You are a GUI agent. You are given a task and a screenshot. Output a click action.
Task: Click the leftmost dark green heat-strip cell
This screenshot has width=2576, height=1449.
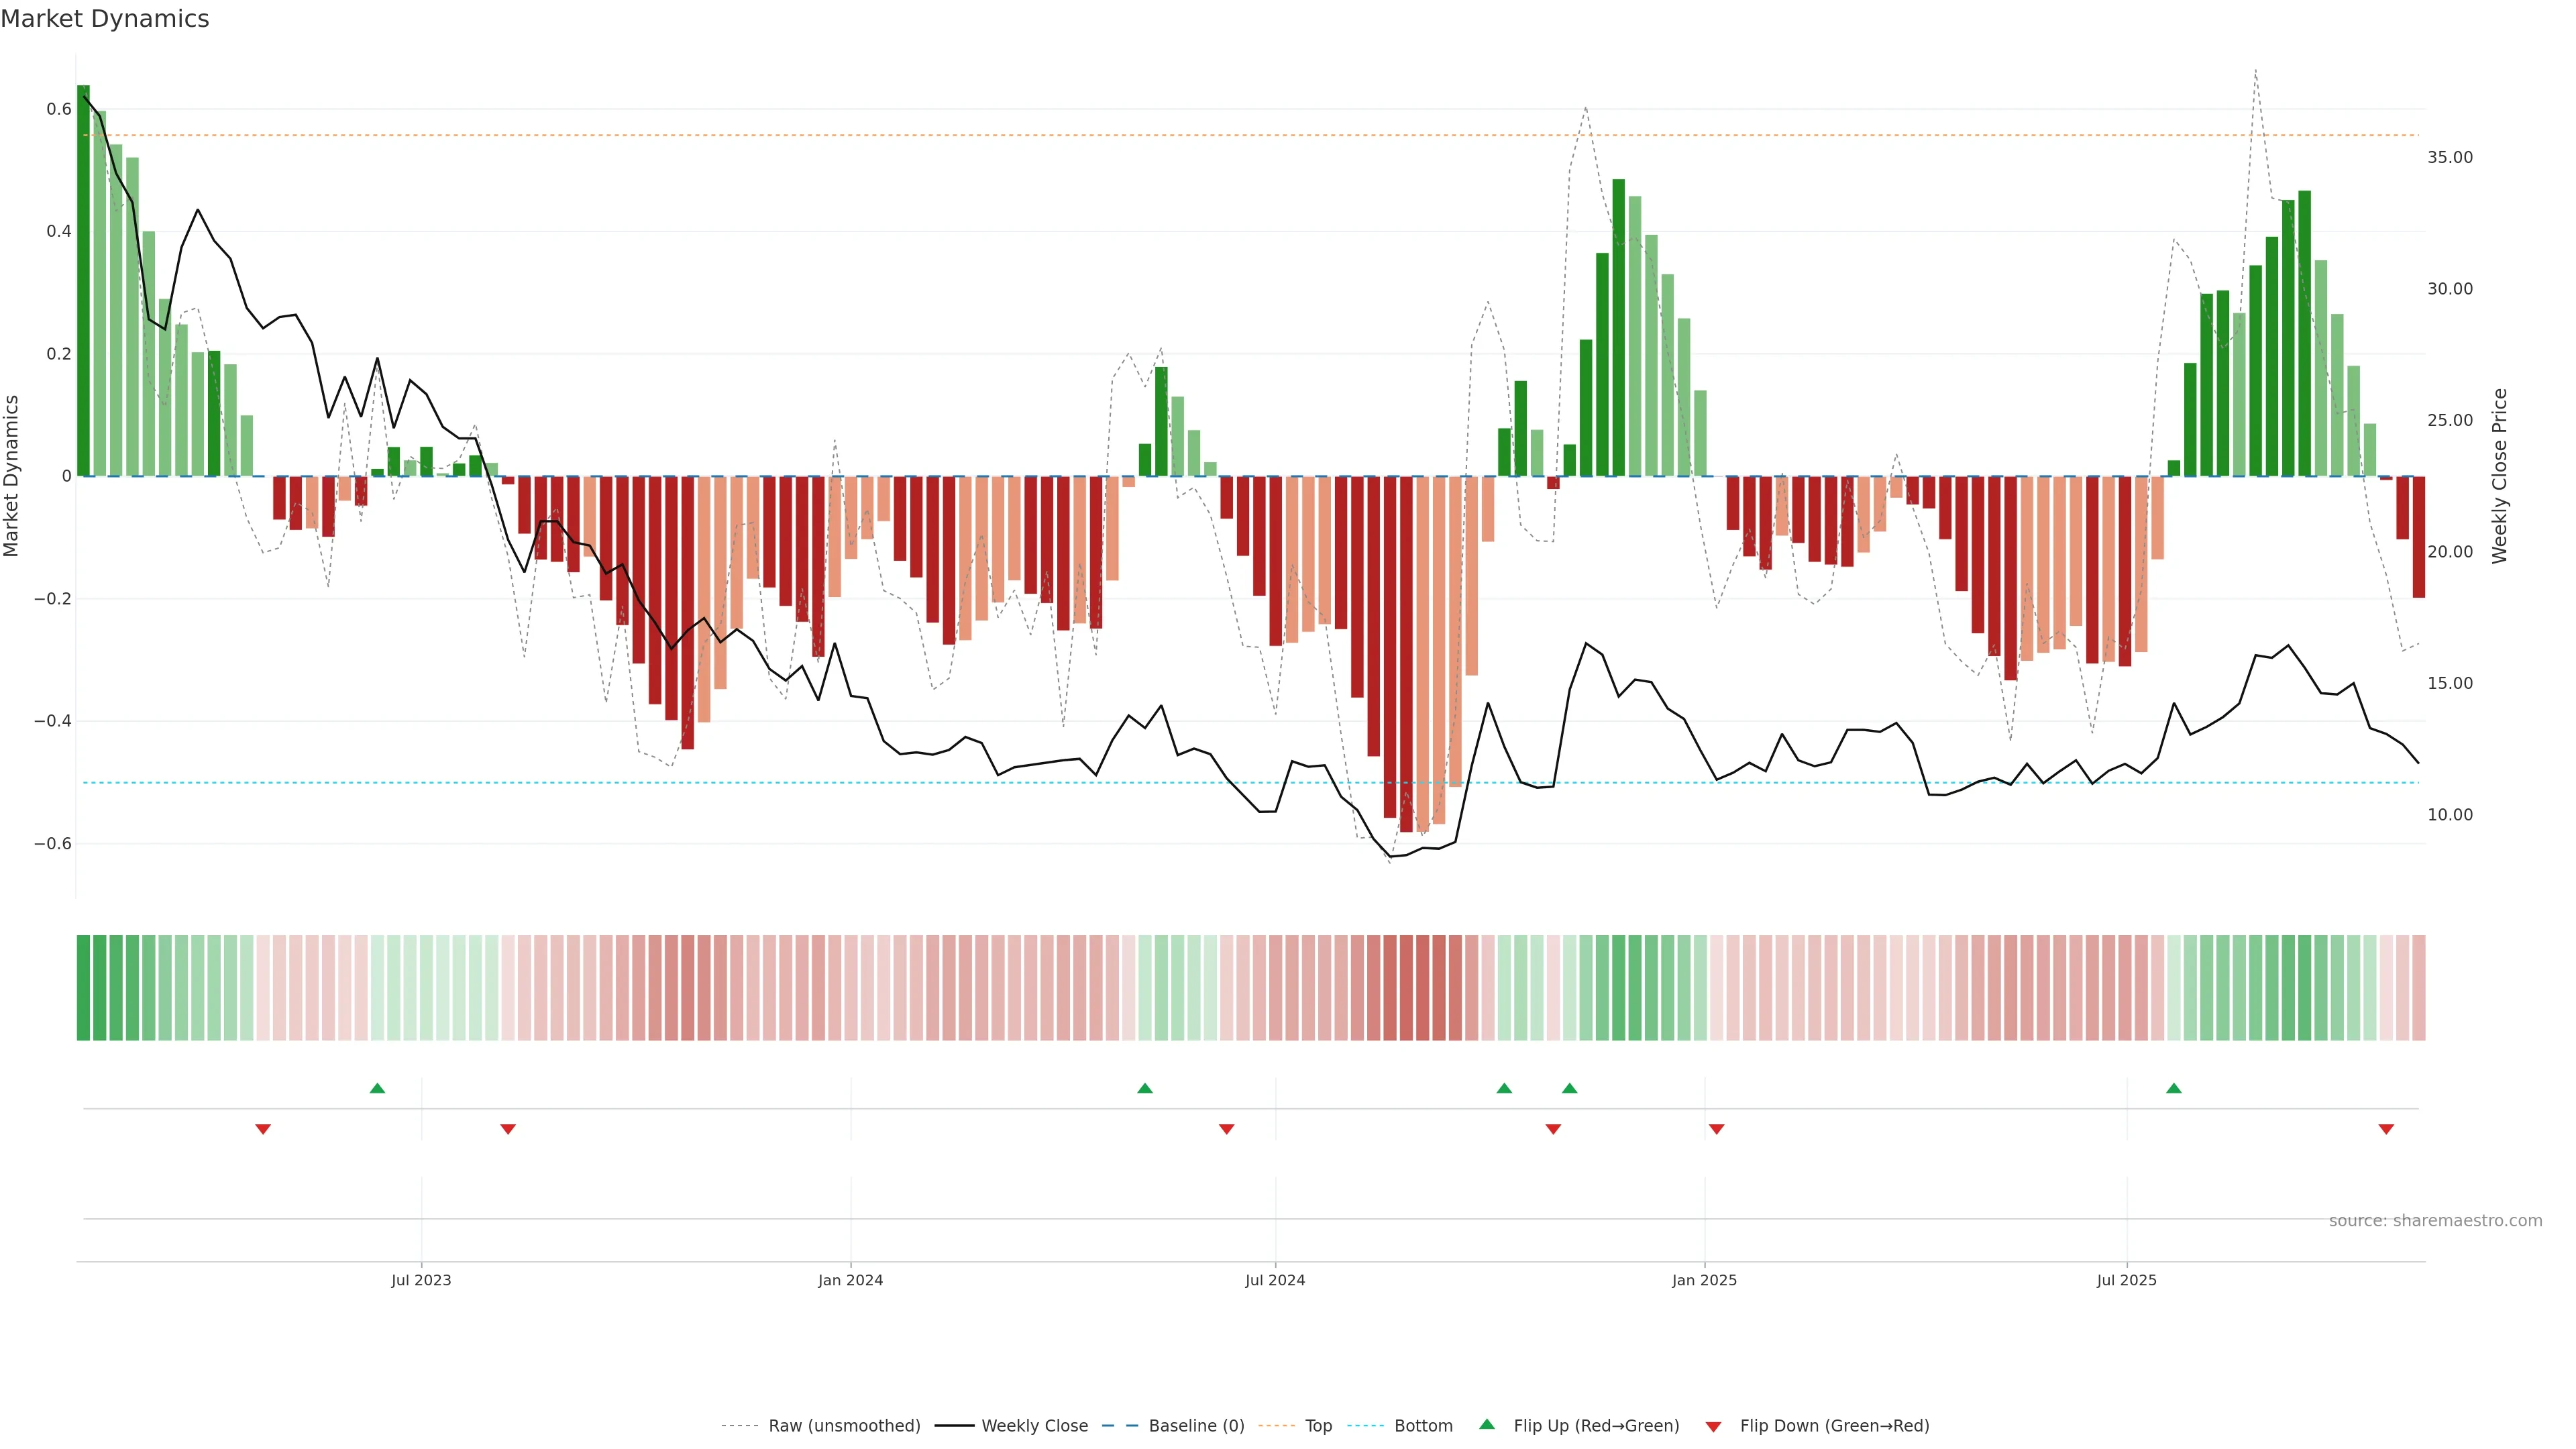point(83,987)
